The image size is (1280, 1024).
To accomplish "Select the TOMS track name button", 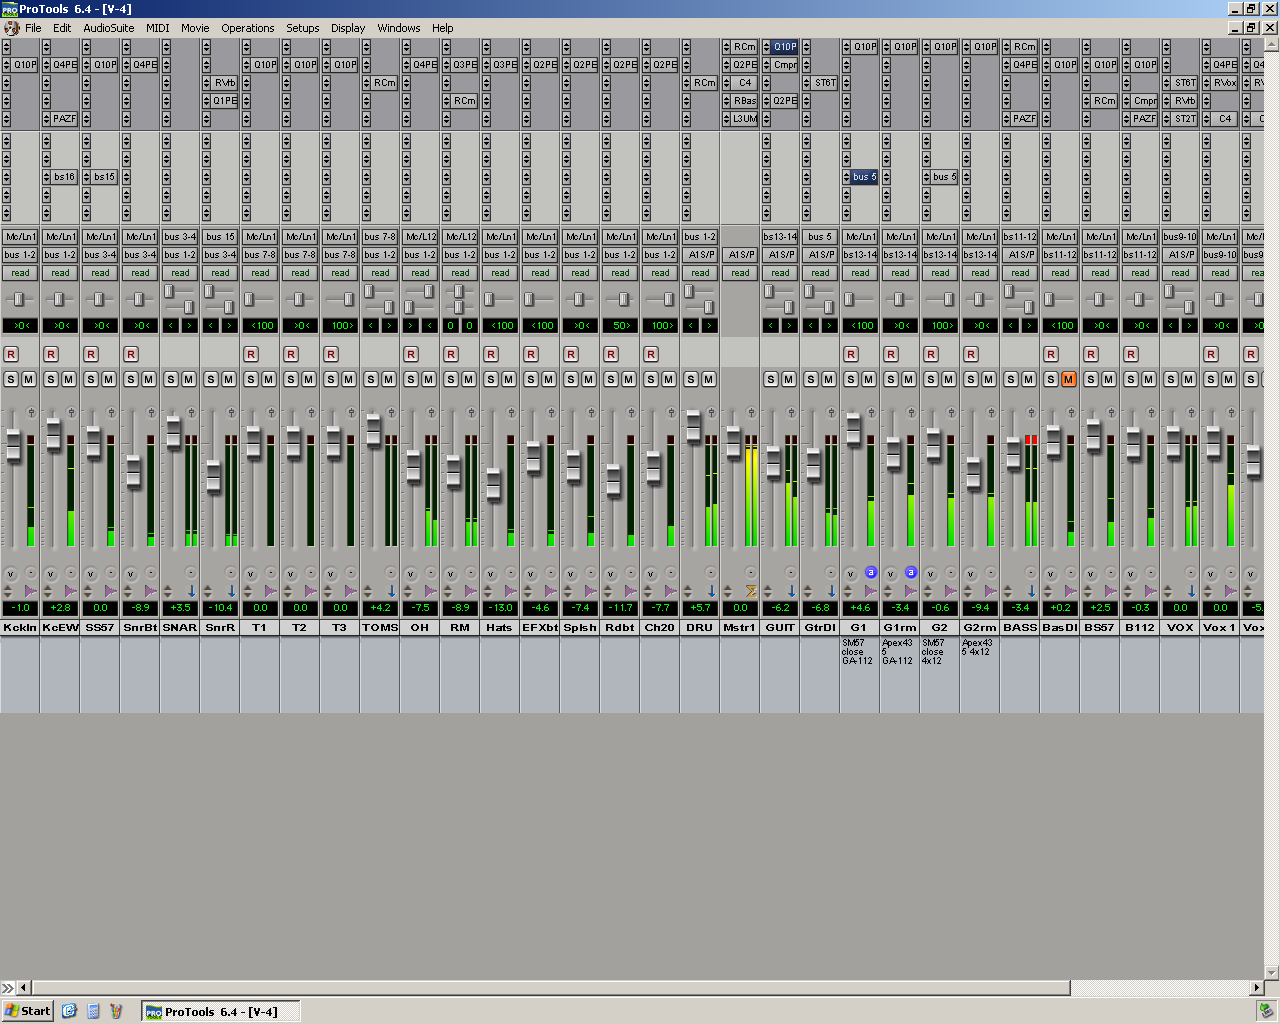I will point(380,627).
